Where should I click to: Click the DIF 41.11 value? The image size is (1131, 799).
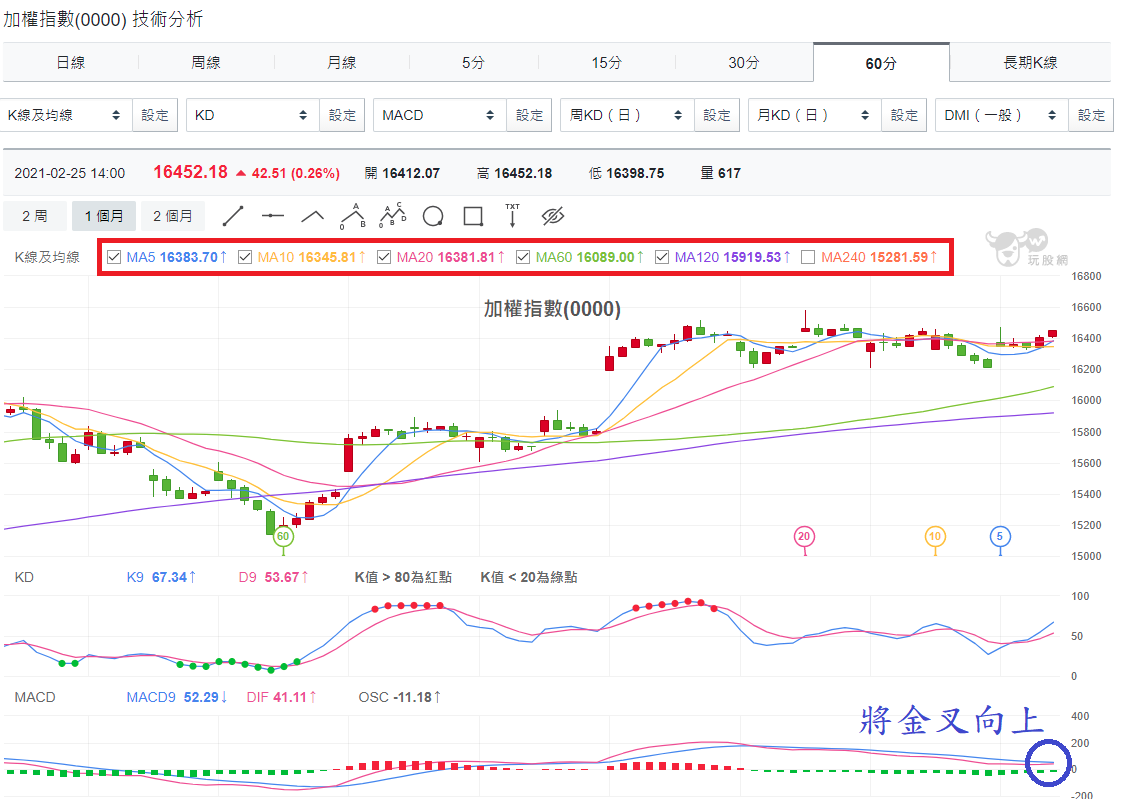click(281, 697)
